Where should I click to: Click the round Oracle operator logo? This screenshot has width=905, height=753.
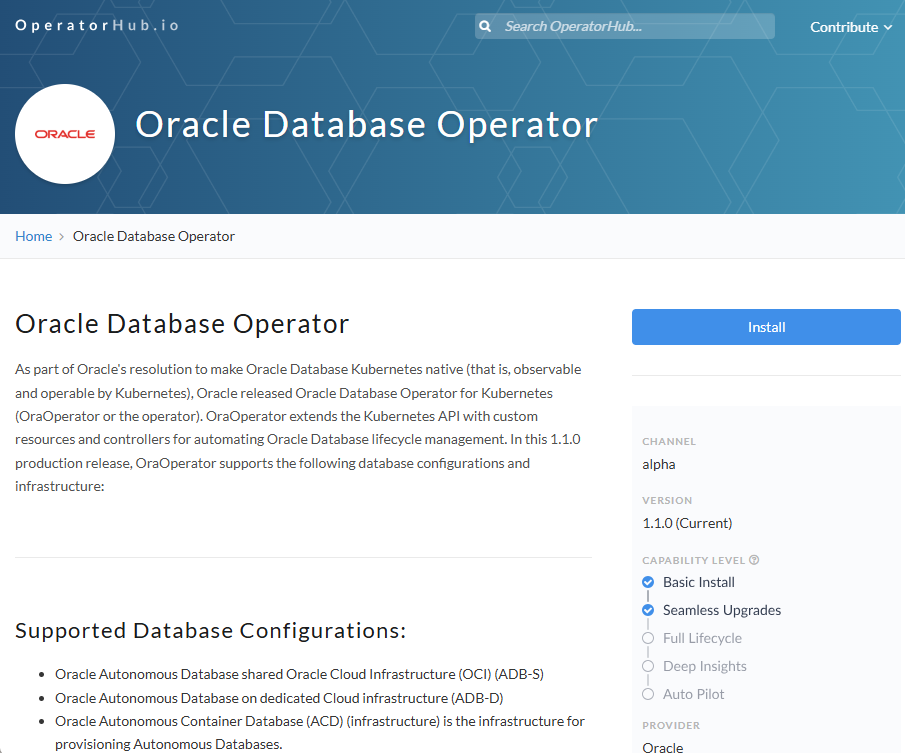(x=64, y=134)
